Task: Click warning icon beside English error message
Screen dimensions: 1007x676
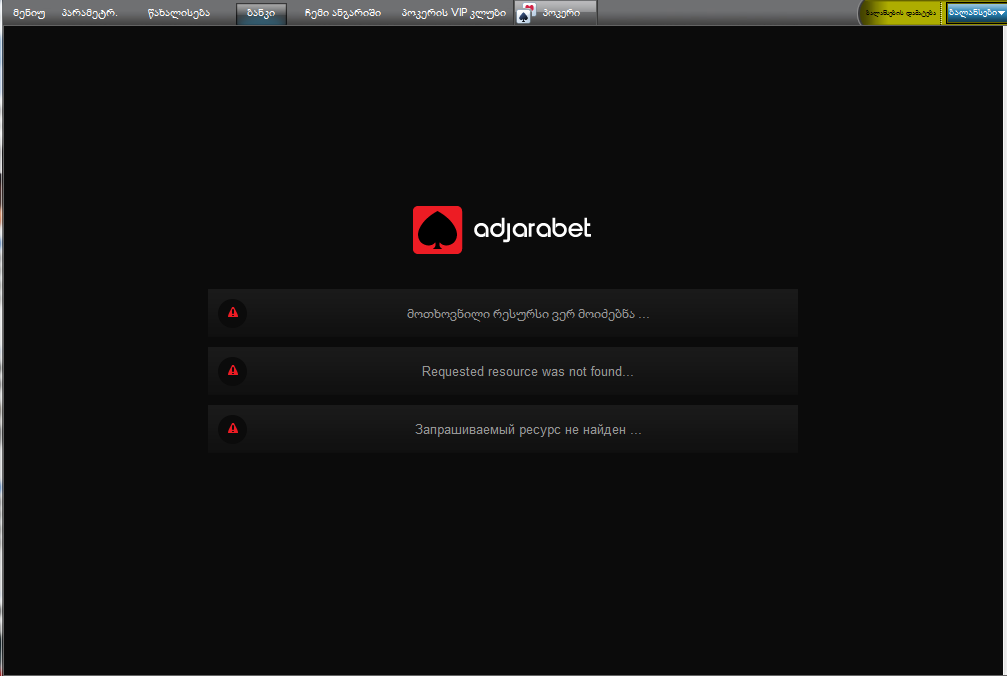Action: (x=232, y=371)
